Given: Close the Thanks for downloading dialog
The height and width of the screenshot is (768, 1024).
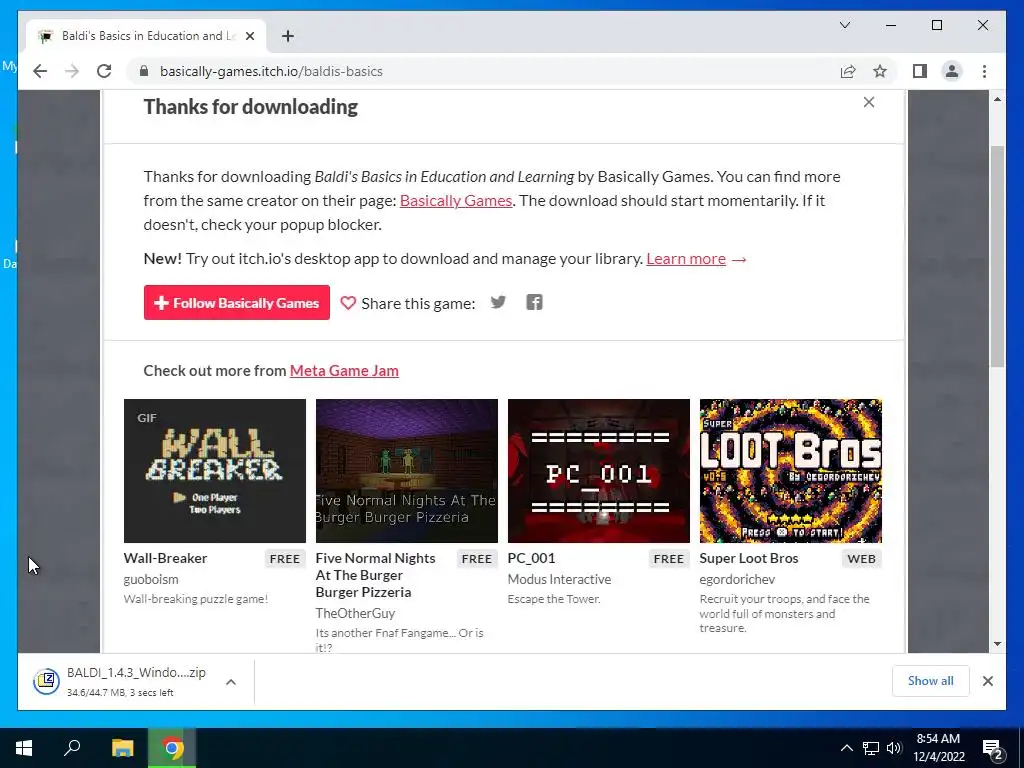Looking at the screenshot, I should 869,102.
